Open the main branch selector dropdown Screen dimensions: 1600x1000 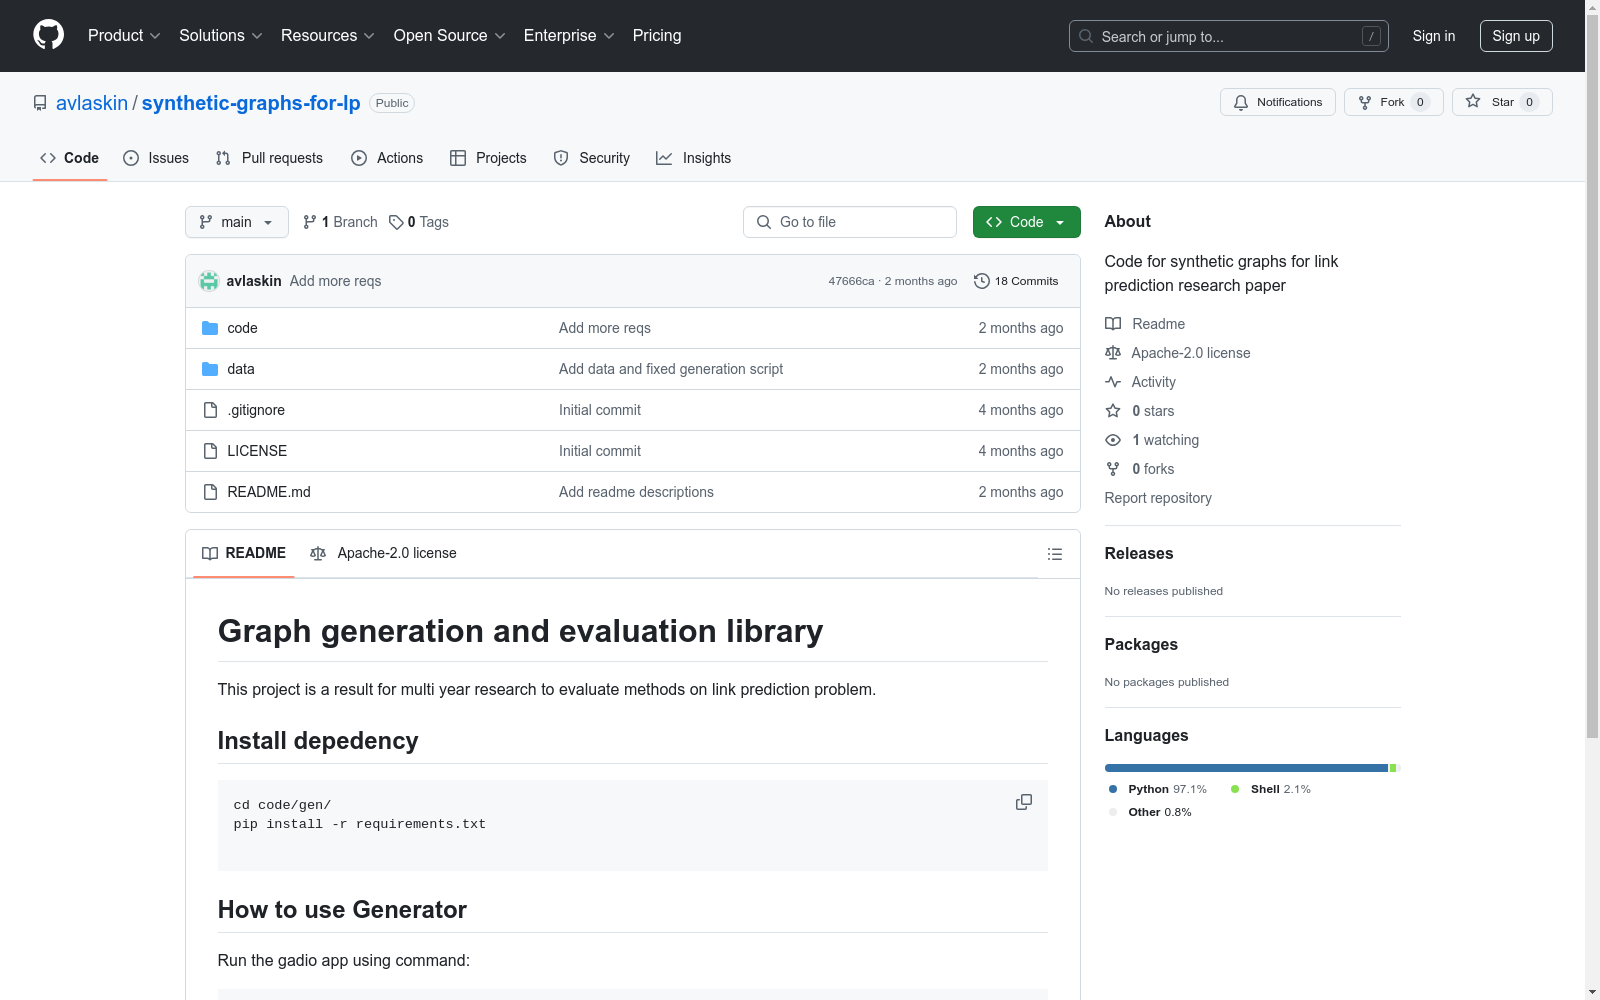[237, 222]
